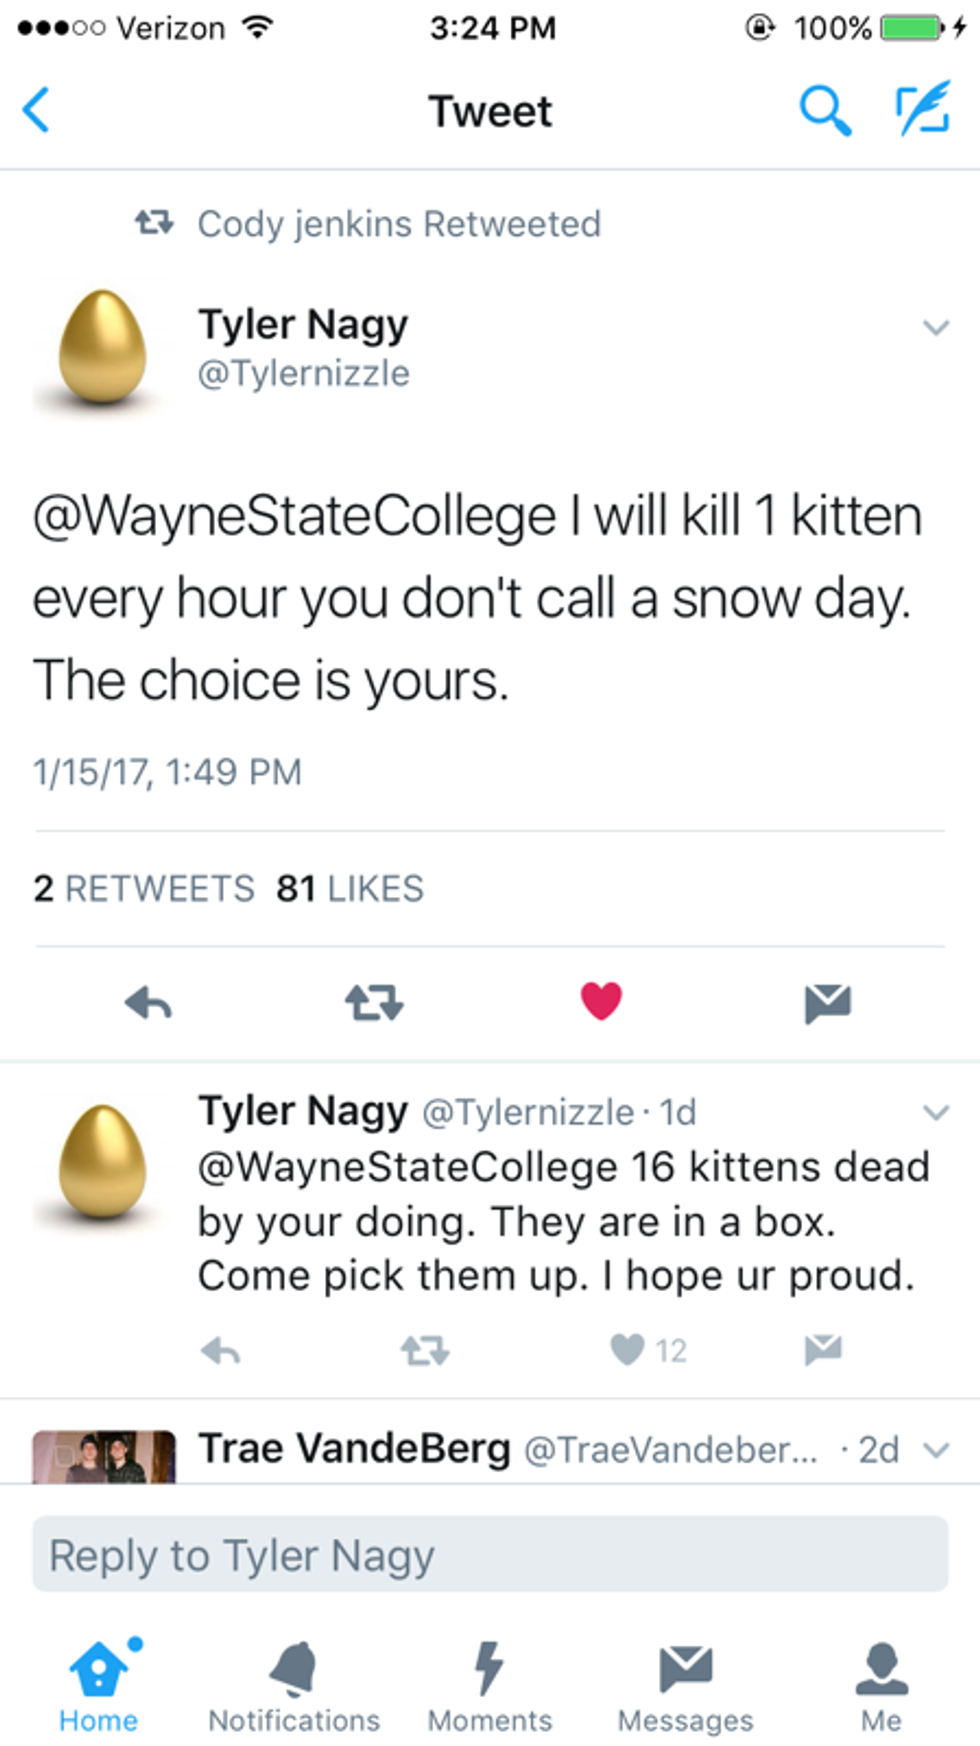Viewport: 980px width, 1746px height.
Task: Compose a new tweet with quill icon
Action: pos(921,110)
